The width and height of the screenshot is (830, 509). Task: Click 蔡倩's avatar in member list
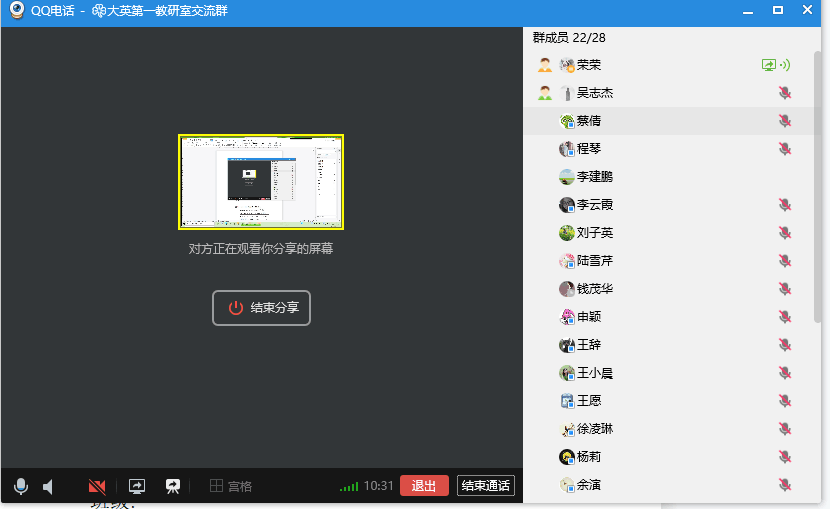pos(567,121)
